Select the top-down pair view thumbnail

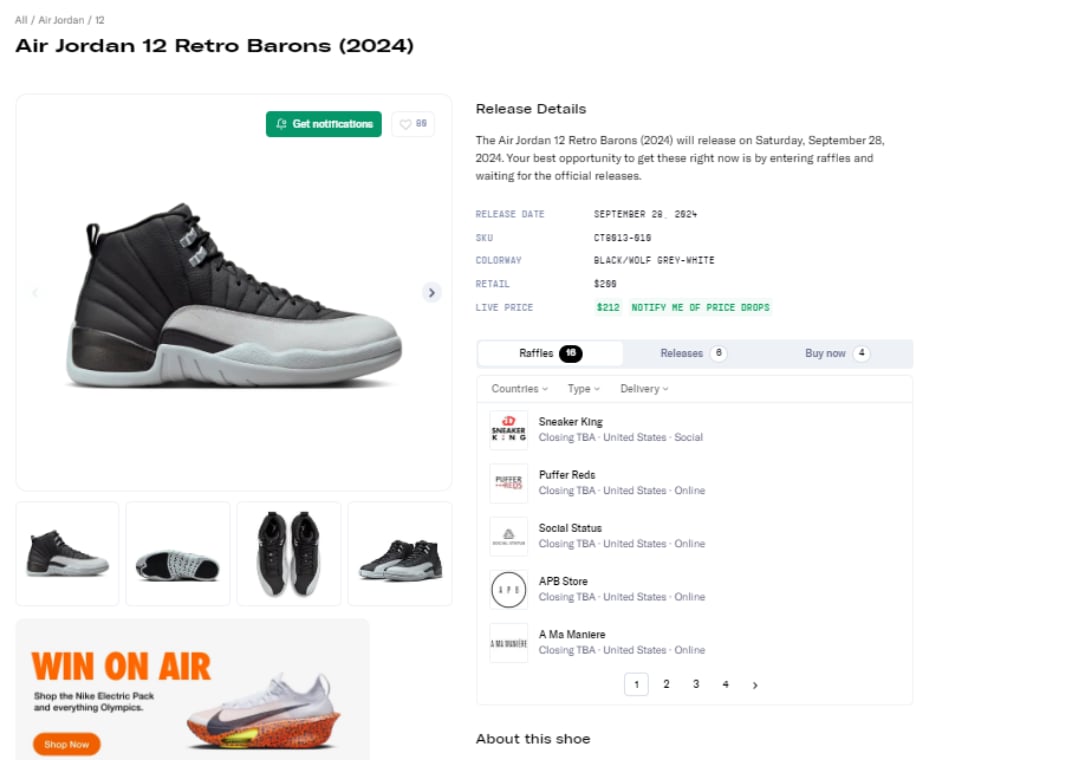point(289,554)
